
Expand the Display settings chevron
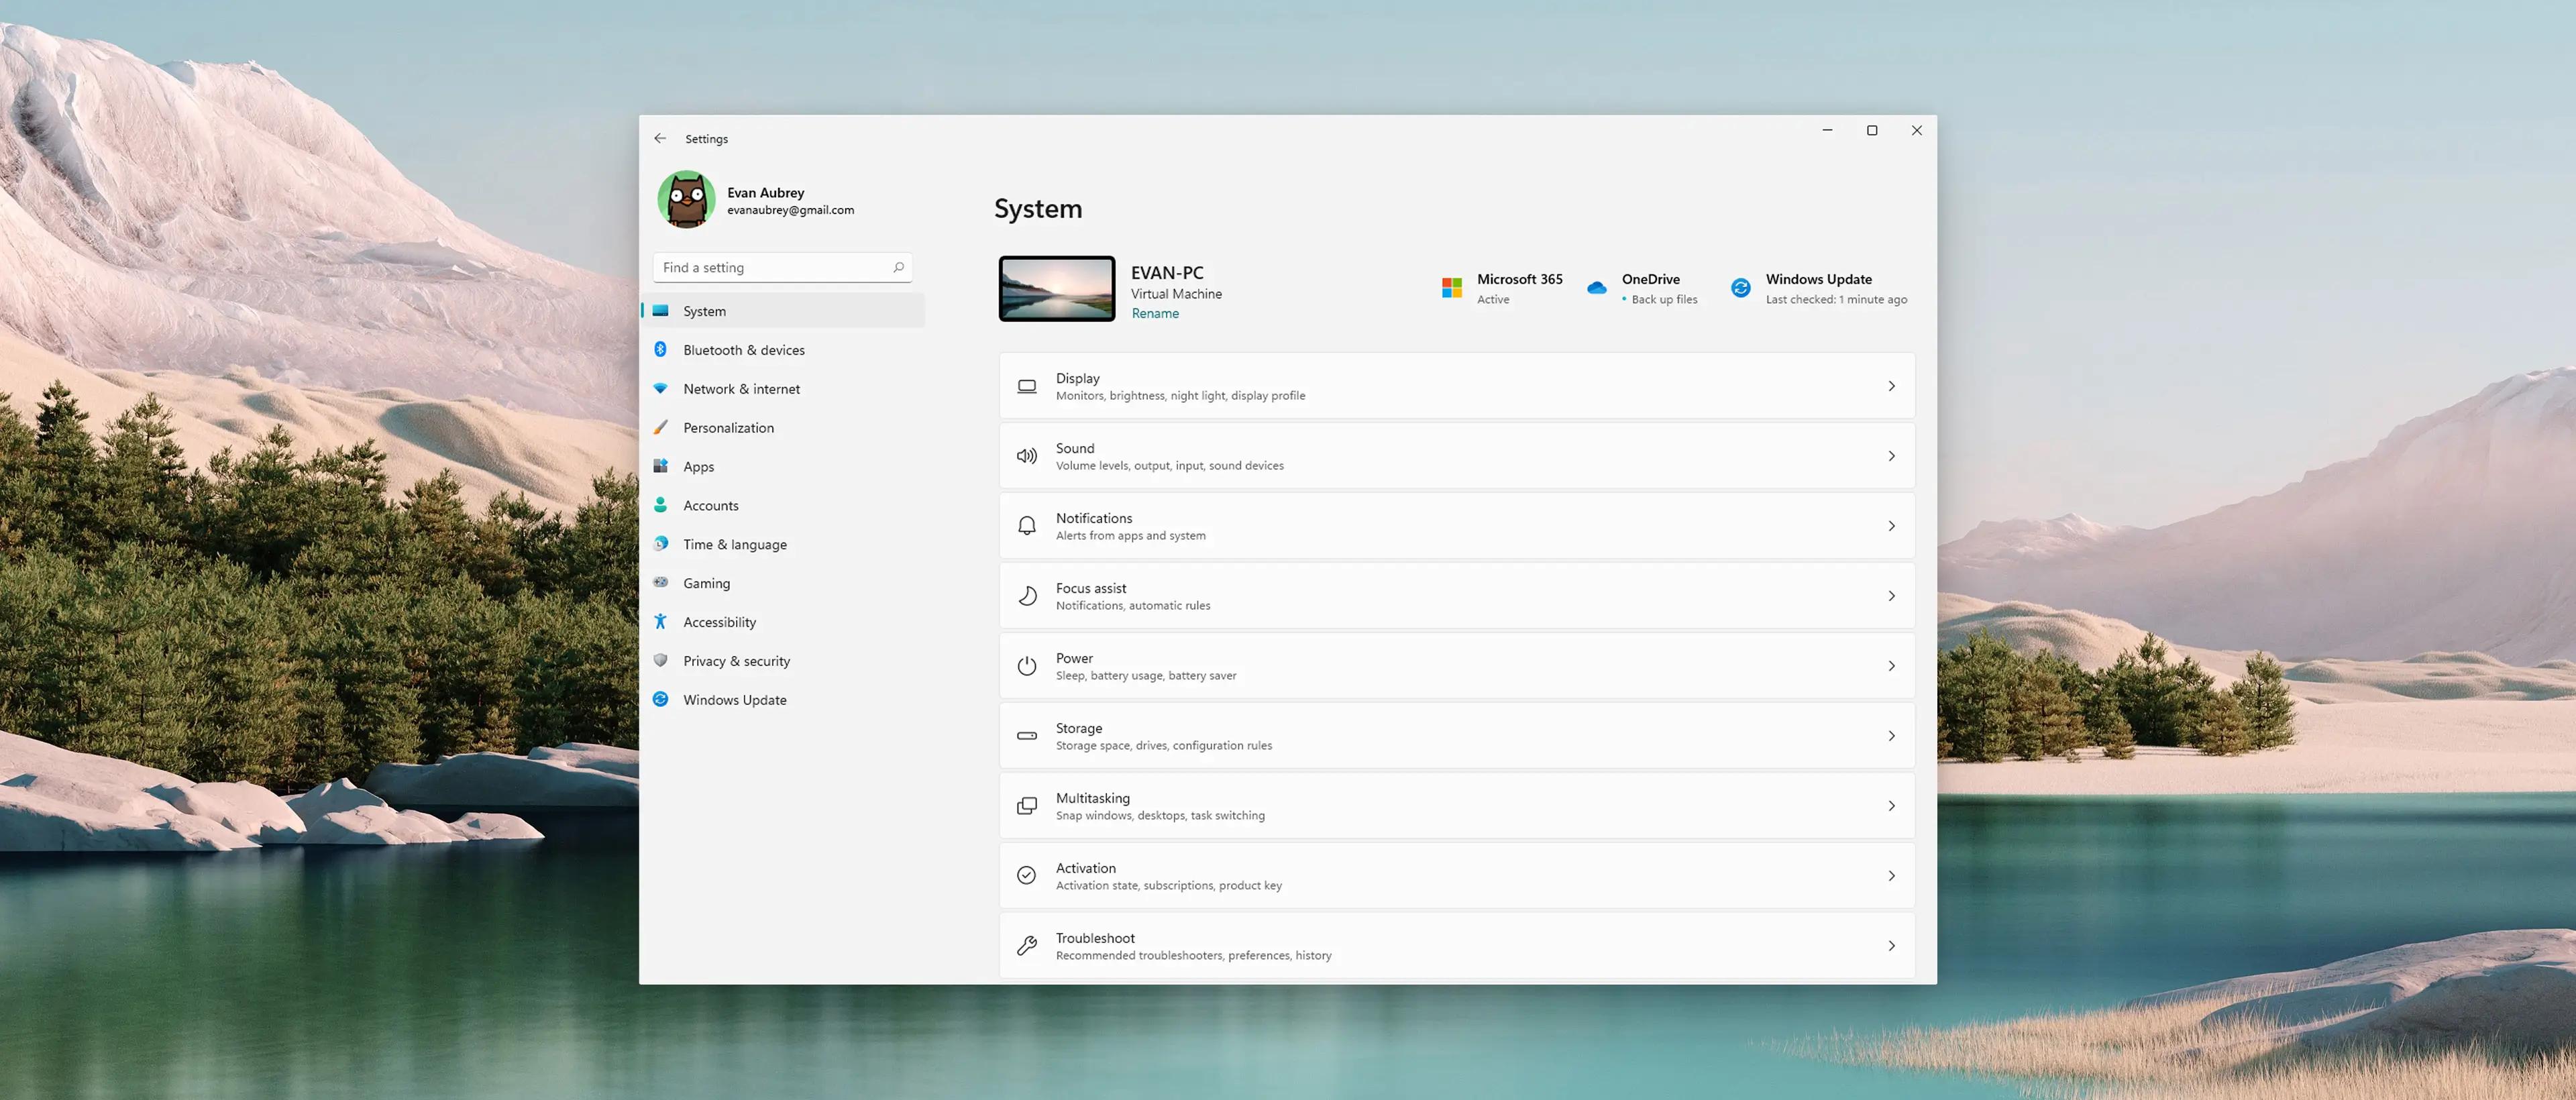(x=1891, y=386)
